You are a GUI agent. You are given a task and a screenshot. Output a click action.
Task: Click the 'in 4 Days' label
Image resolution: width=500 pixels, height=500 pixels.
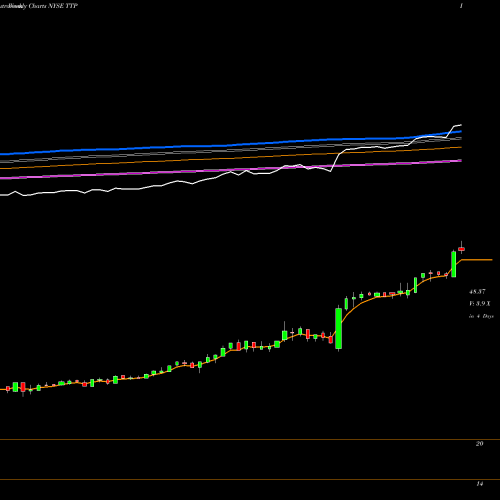[x=481, y=316]
